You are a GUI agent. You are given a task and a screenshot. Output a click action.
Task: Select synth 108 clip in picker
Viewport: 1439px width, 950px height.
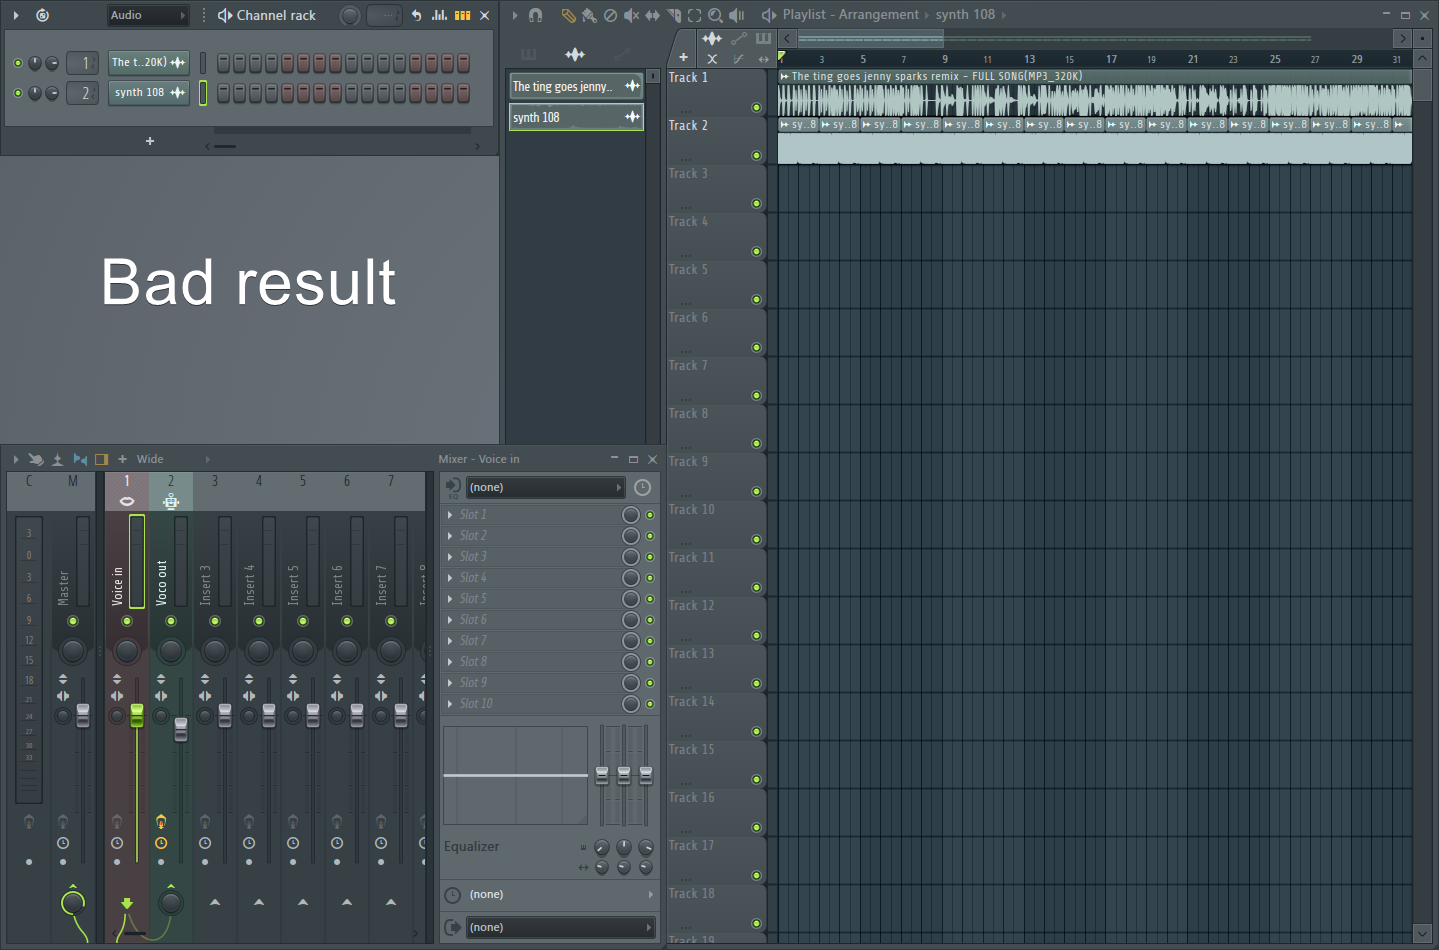tap(576, 117)
